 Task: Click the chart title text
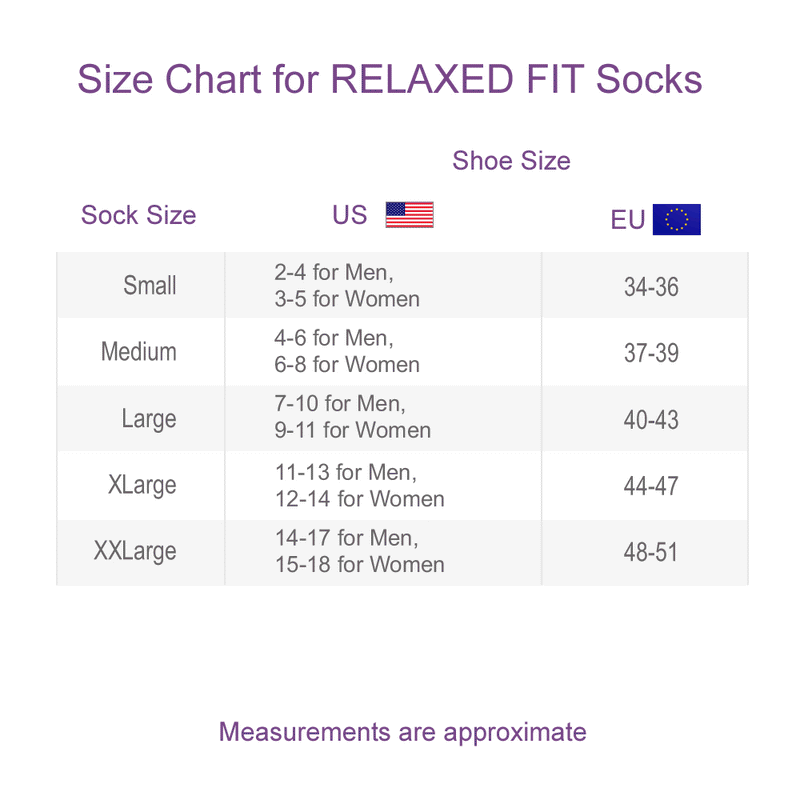[389, 80]
